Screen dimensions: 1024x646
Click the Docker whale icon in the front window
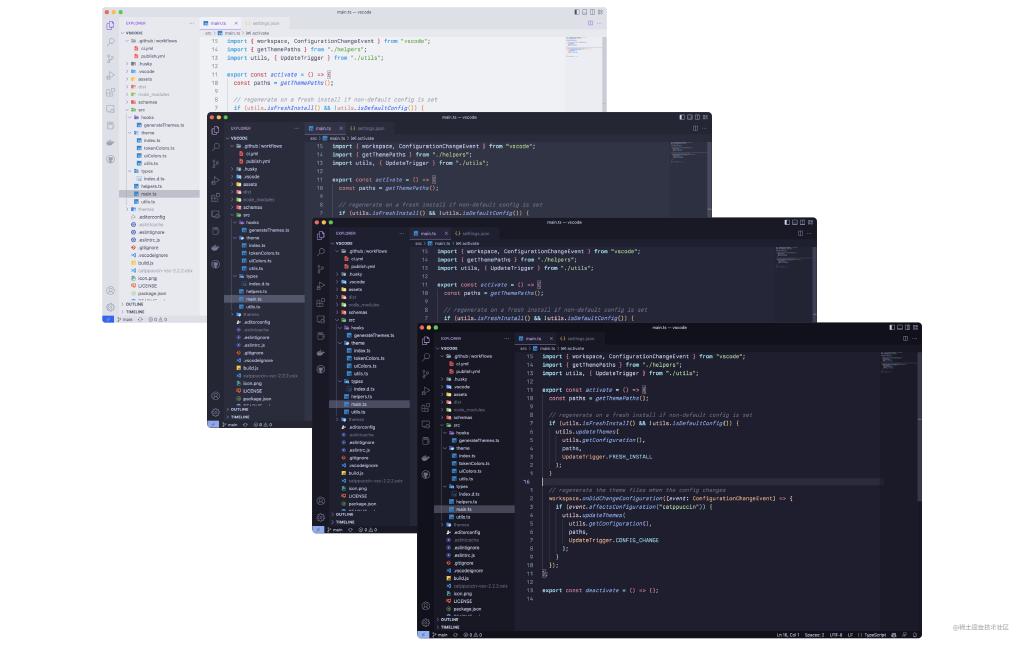(426, 457)
